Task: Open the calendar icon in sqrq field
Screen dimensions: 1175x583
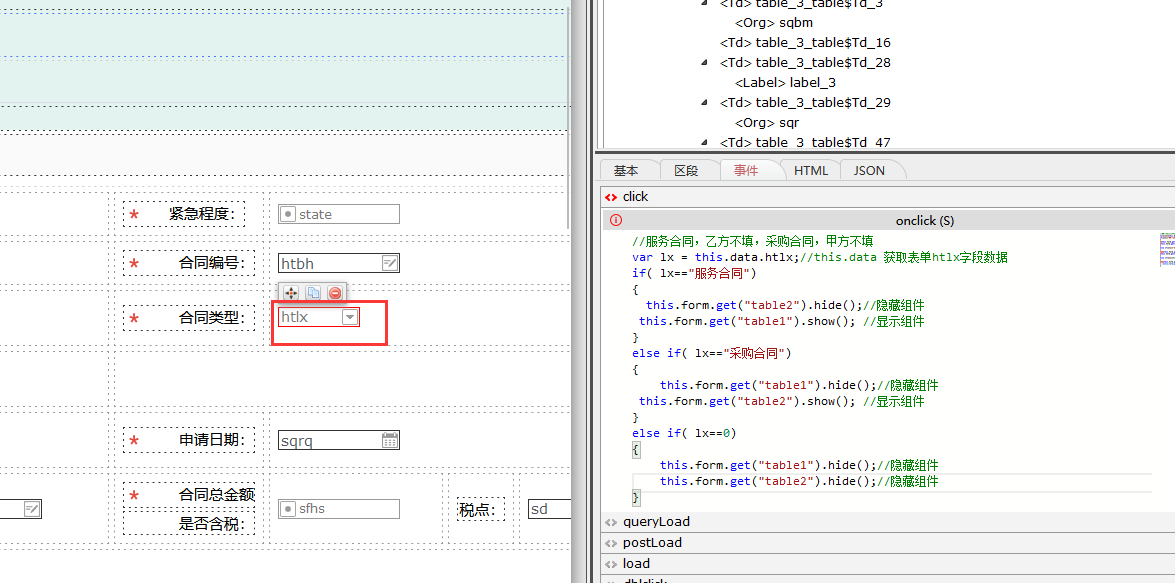Action: click(x=390, y=440)
